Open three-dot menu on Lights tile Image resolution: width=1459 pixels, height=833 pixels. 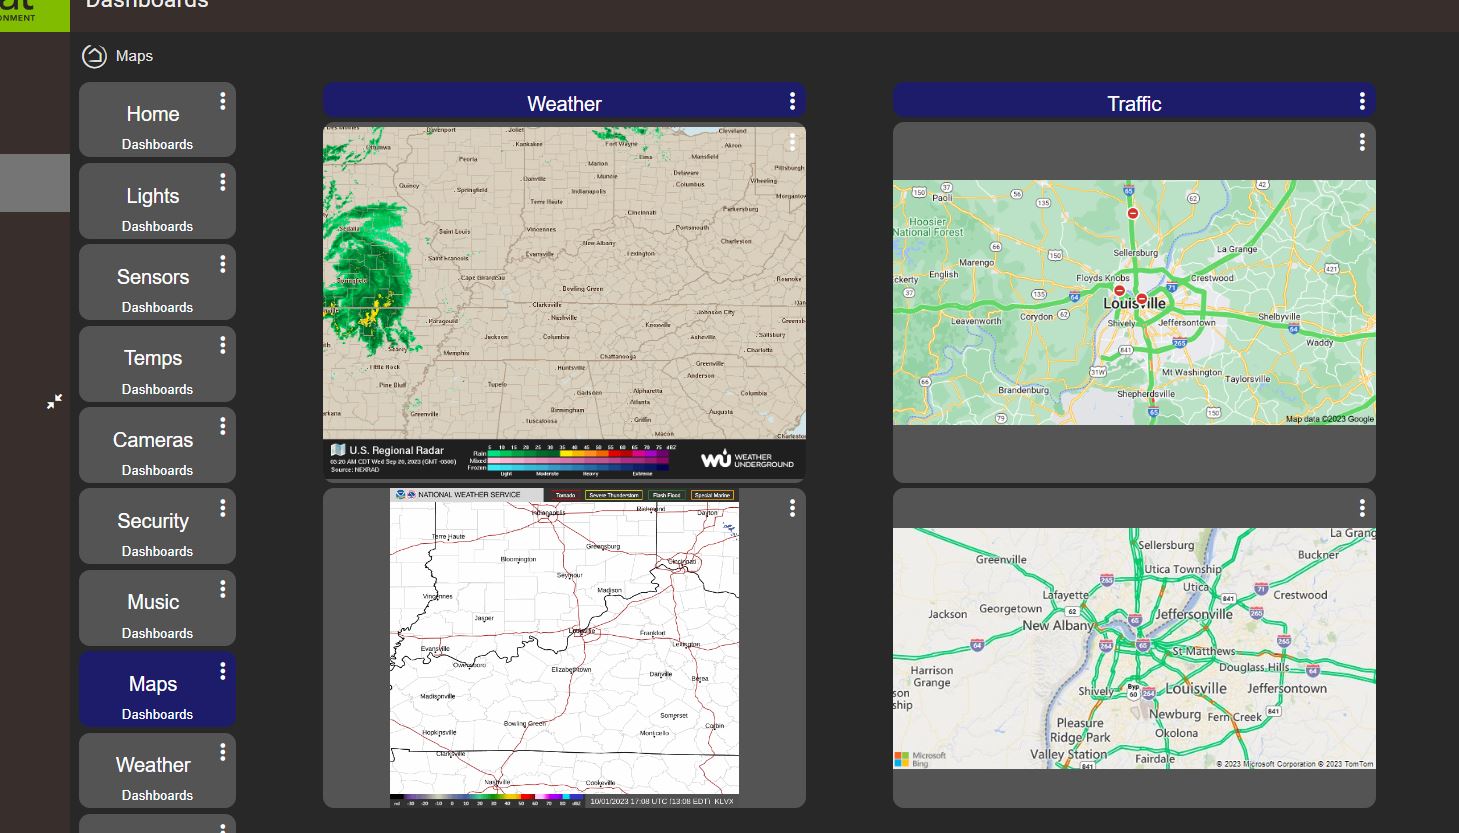tap(222, 182)
